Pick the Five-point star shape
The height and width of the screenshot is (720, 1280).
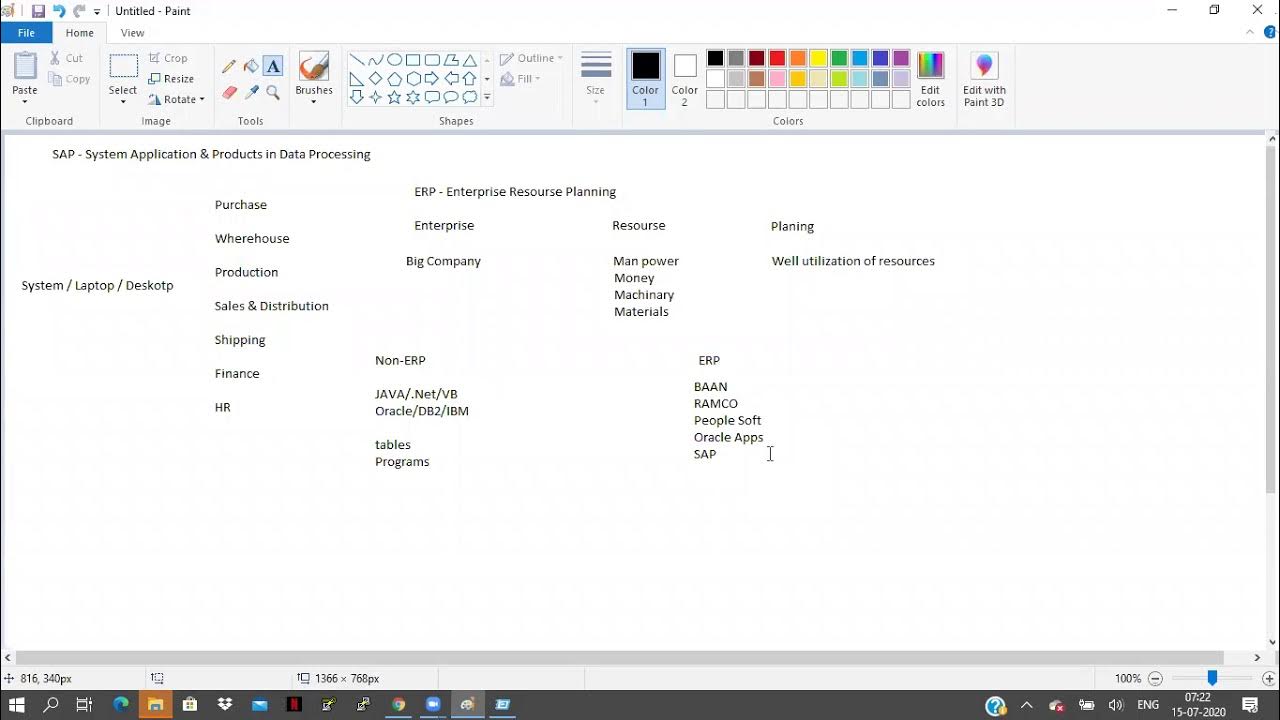tap(394, 97)
